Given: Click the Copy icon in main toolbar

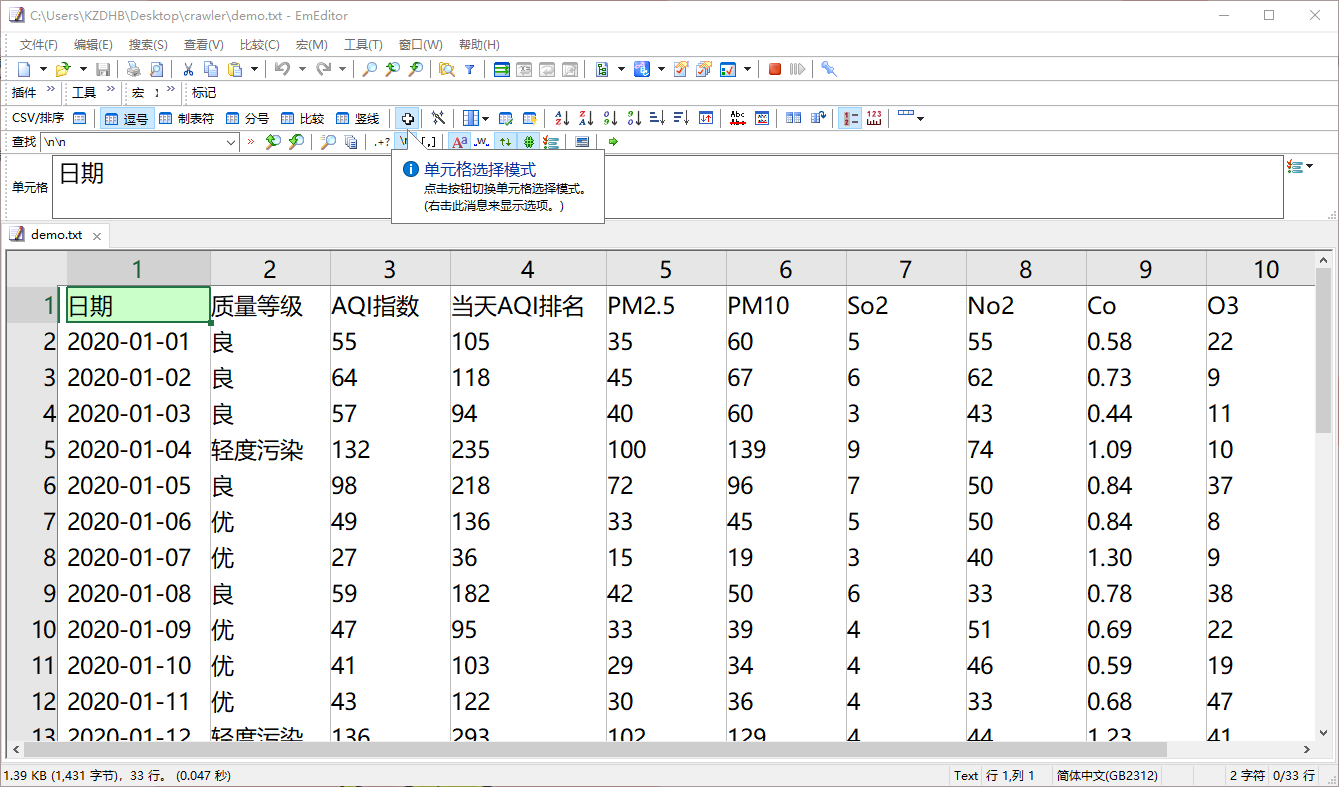Looking at the screenshot, I should 211,69.
